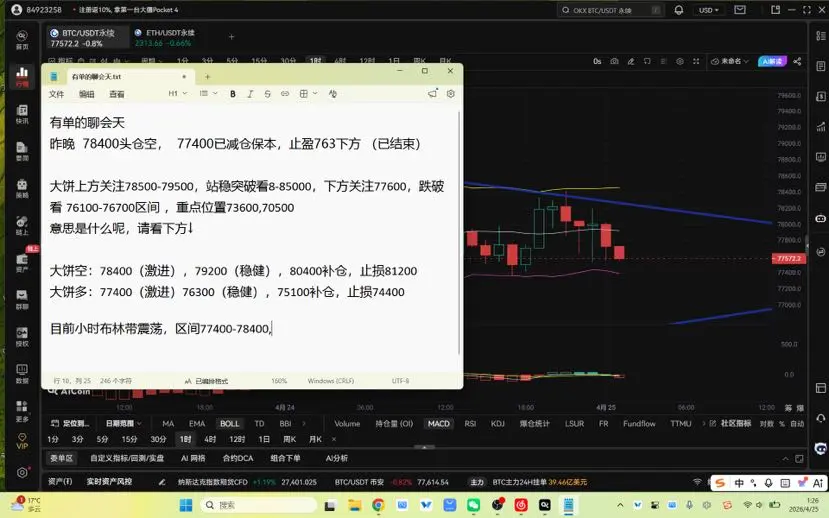
Task: Open the VIP sidebar icon
Action: tap(22, 441)
